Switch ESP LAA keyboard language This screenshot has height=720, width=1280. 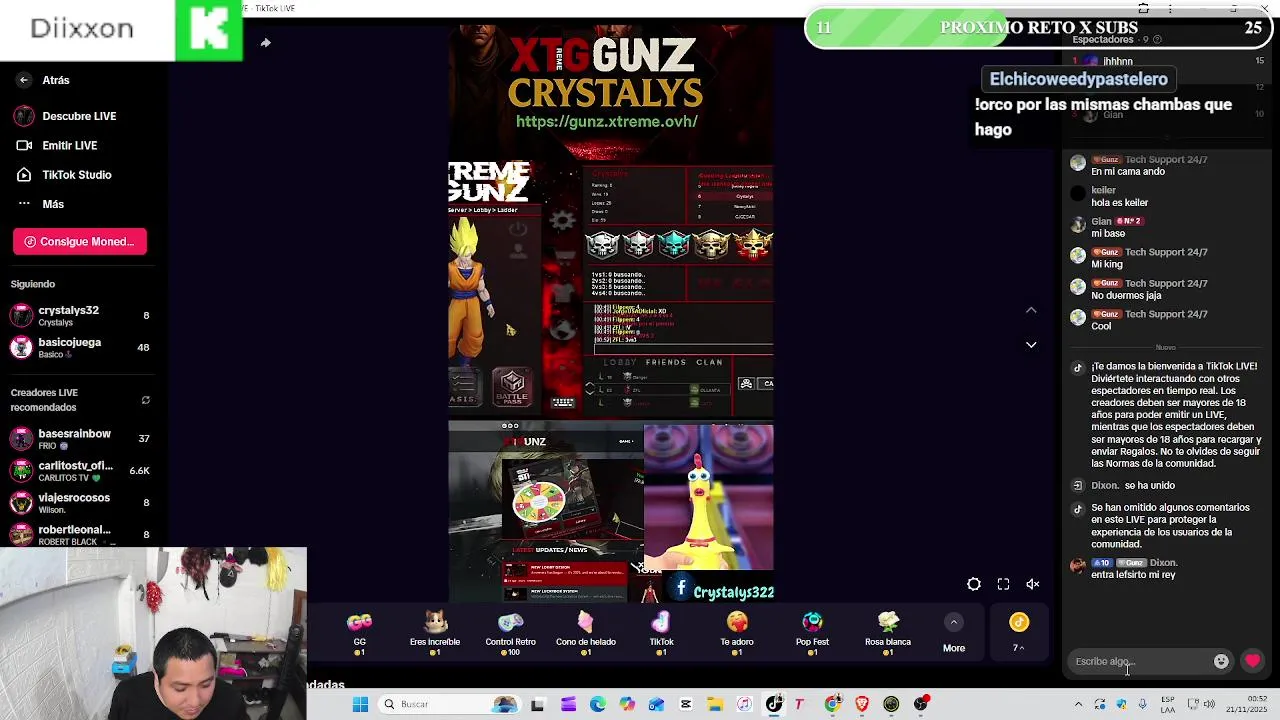pos(1167,704)
